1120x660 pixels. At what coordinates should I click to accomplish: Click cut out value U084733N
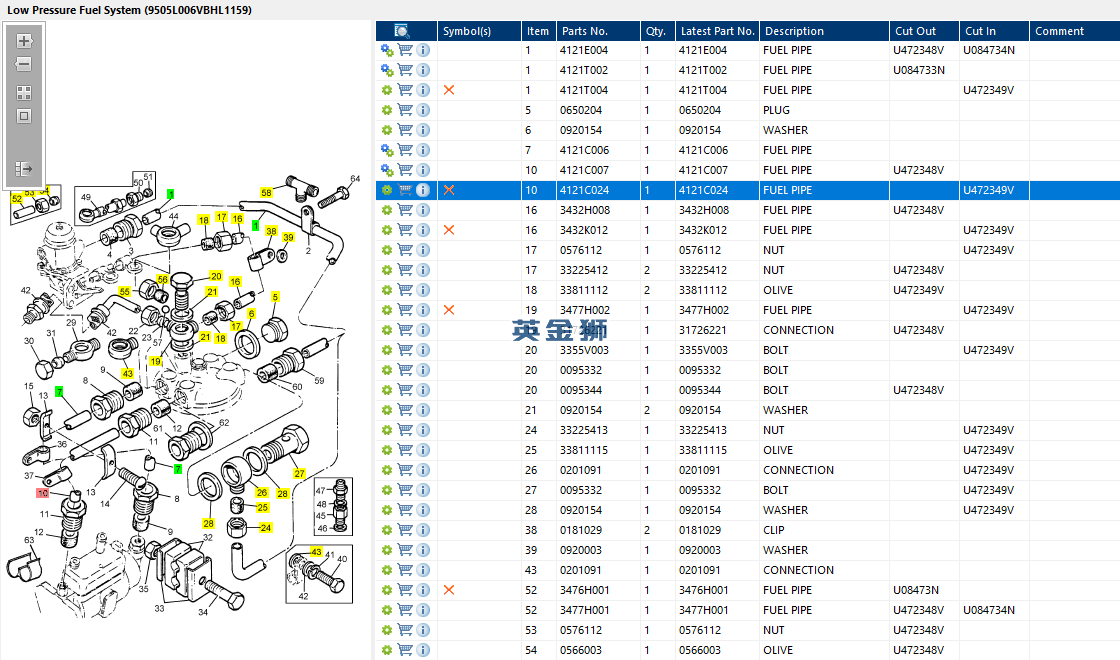coord(919,70)
